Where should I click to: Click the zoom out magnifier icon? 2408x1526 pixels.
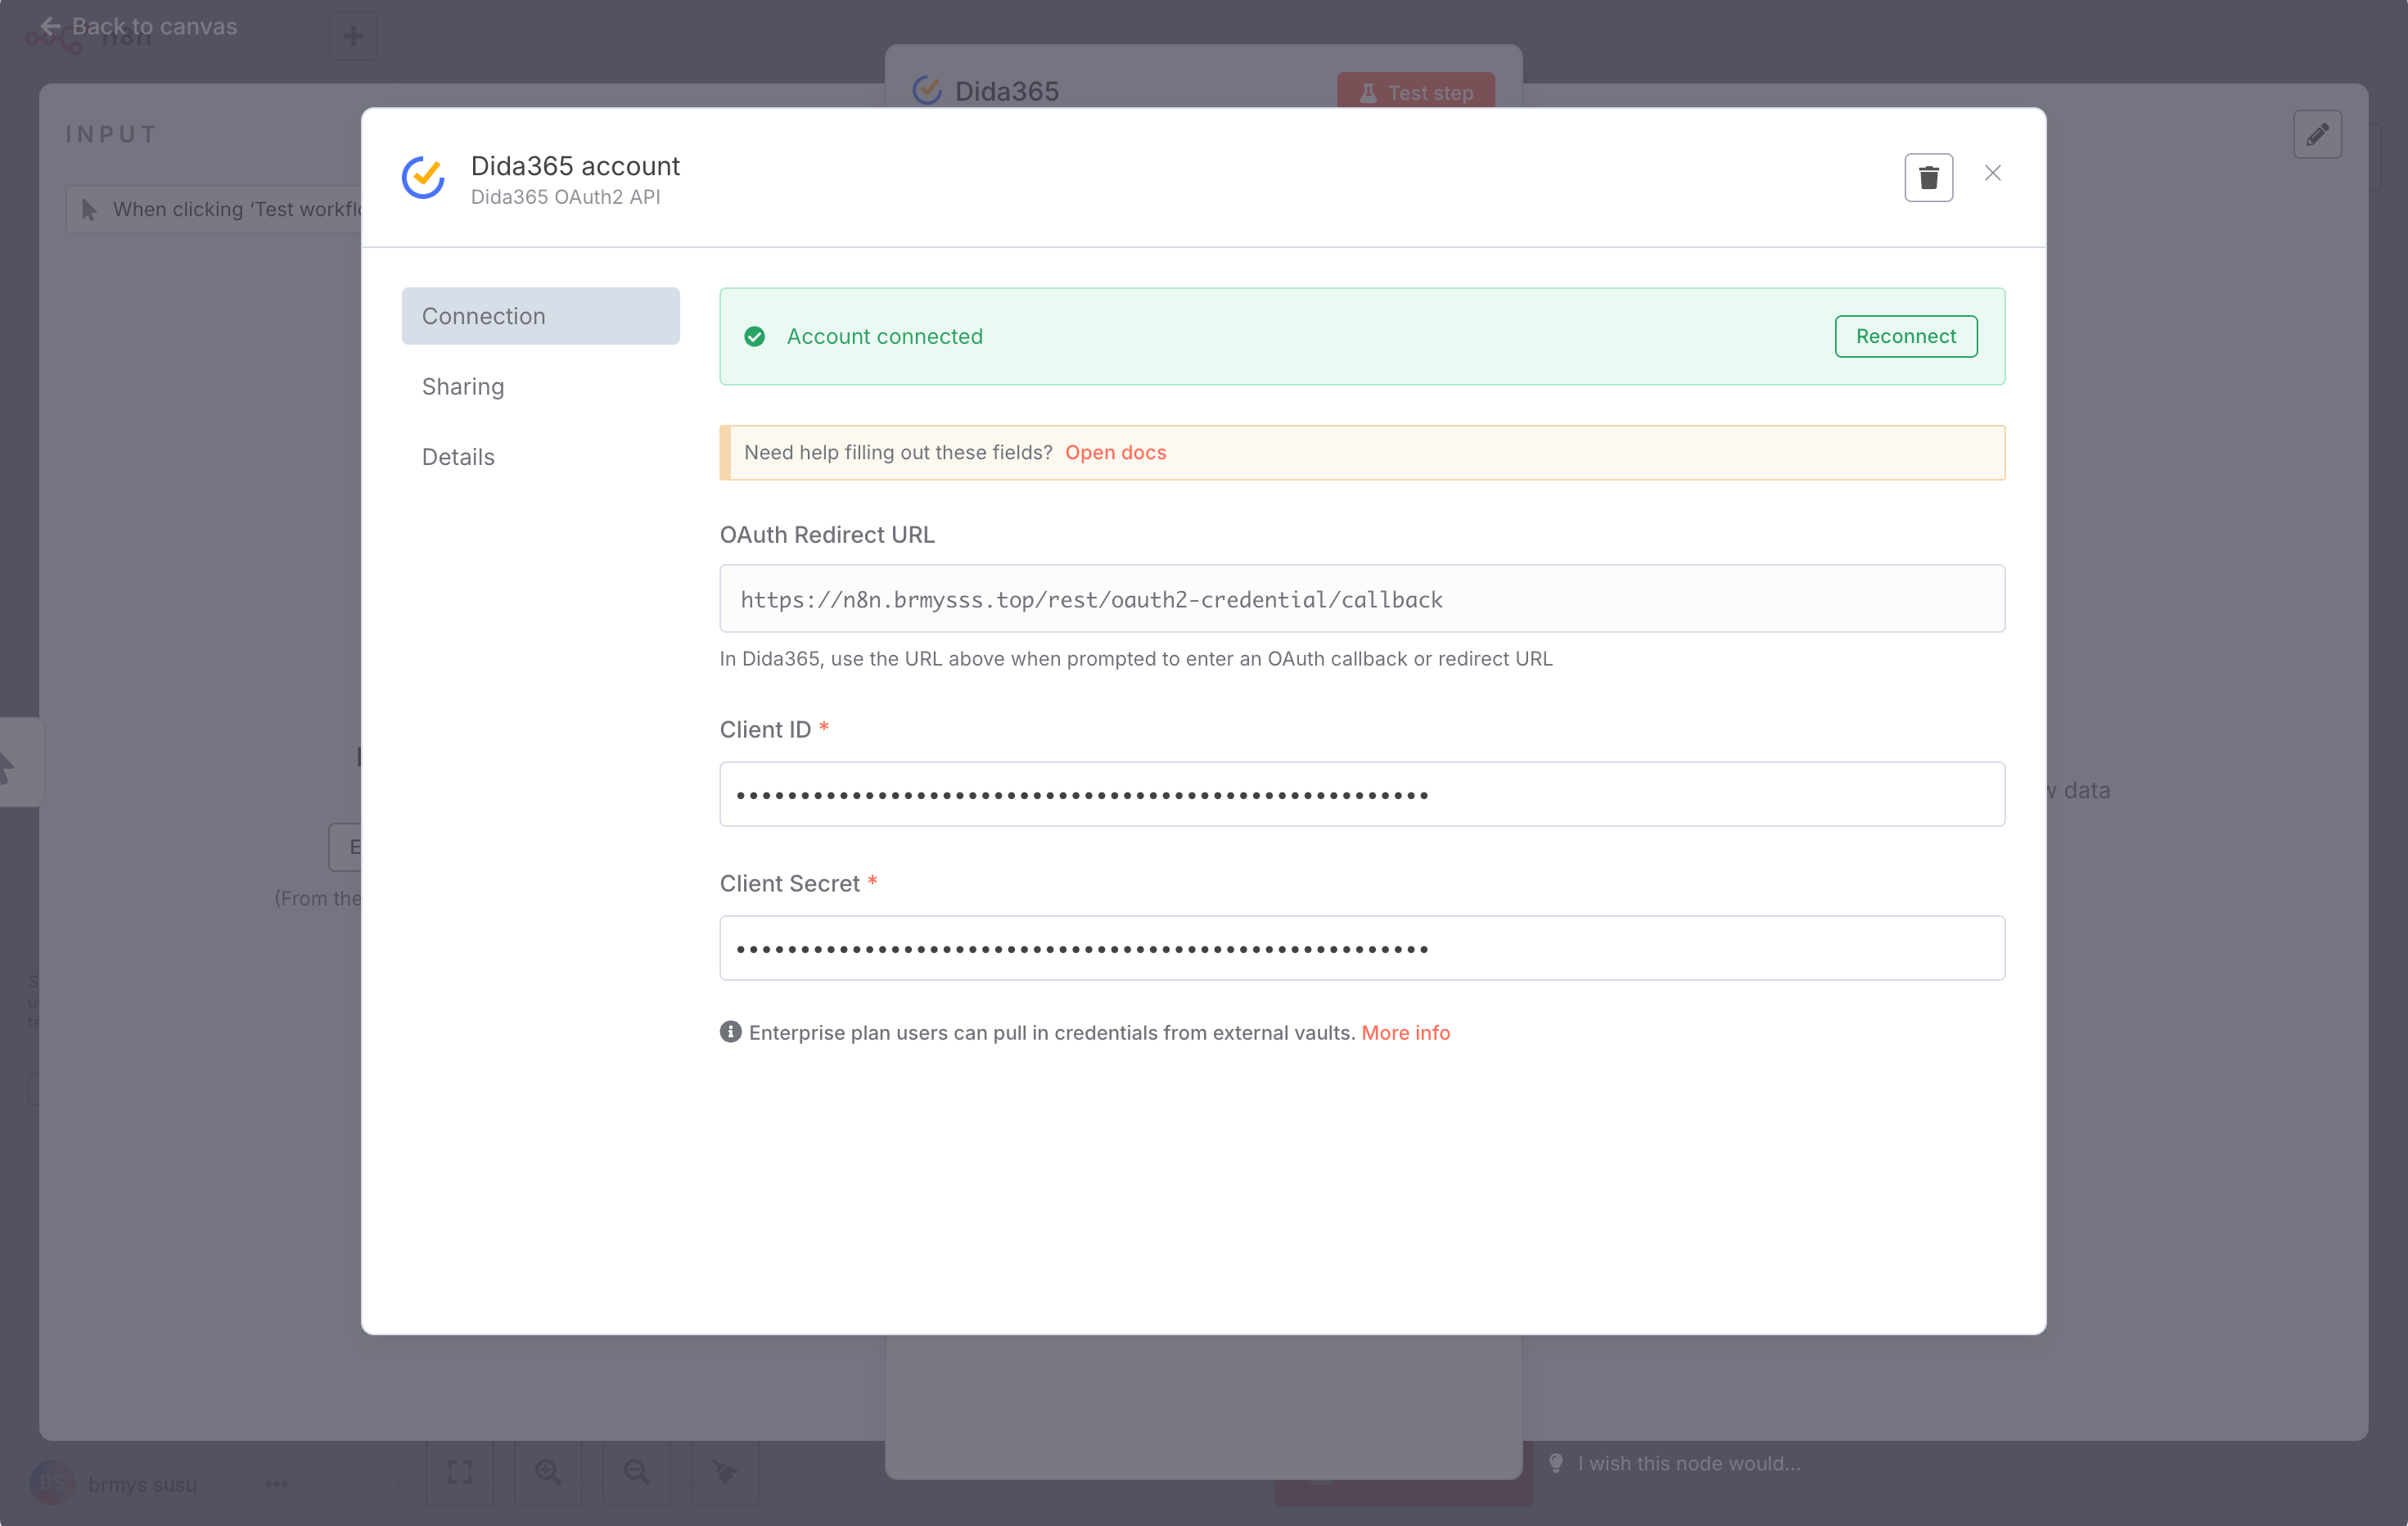[x=636, y=1471]
